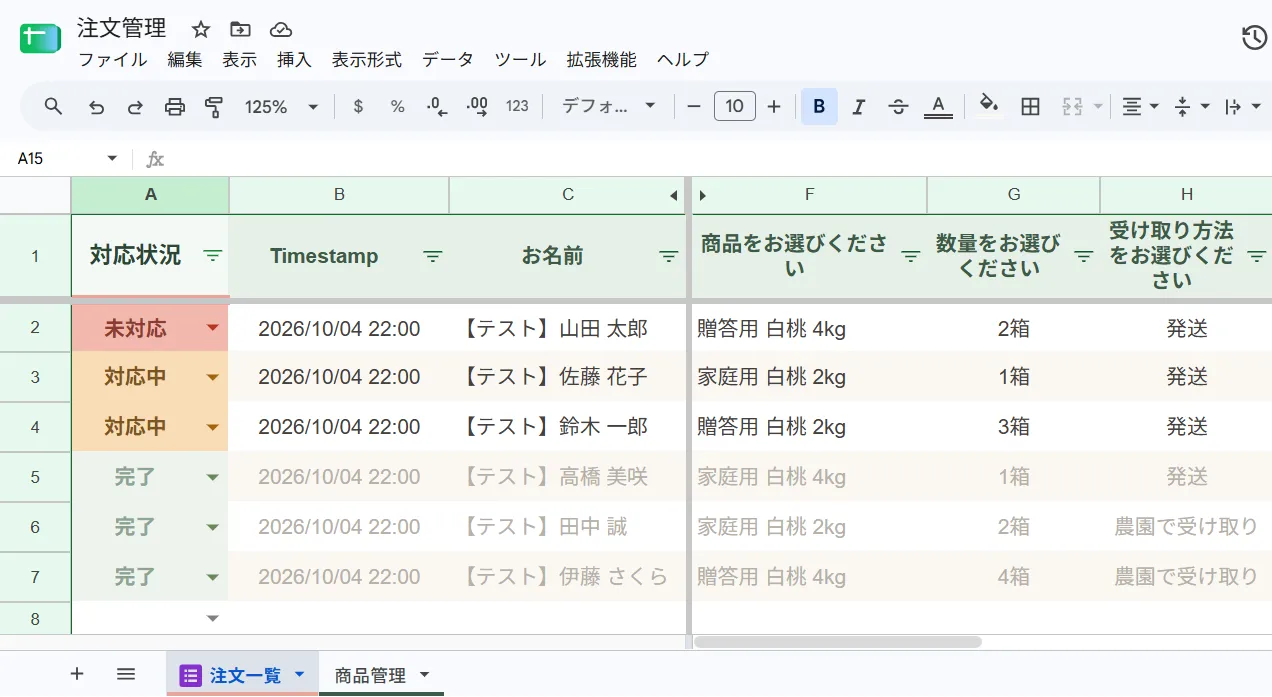Open the text color picker
The image size is (1272, 697).
938,106
